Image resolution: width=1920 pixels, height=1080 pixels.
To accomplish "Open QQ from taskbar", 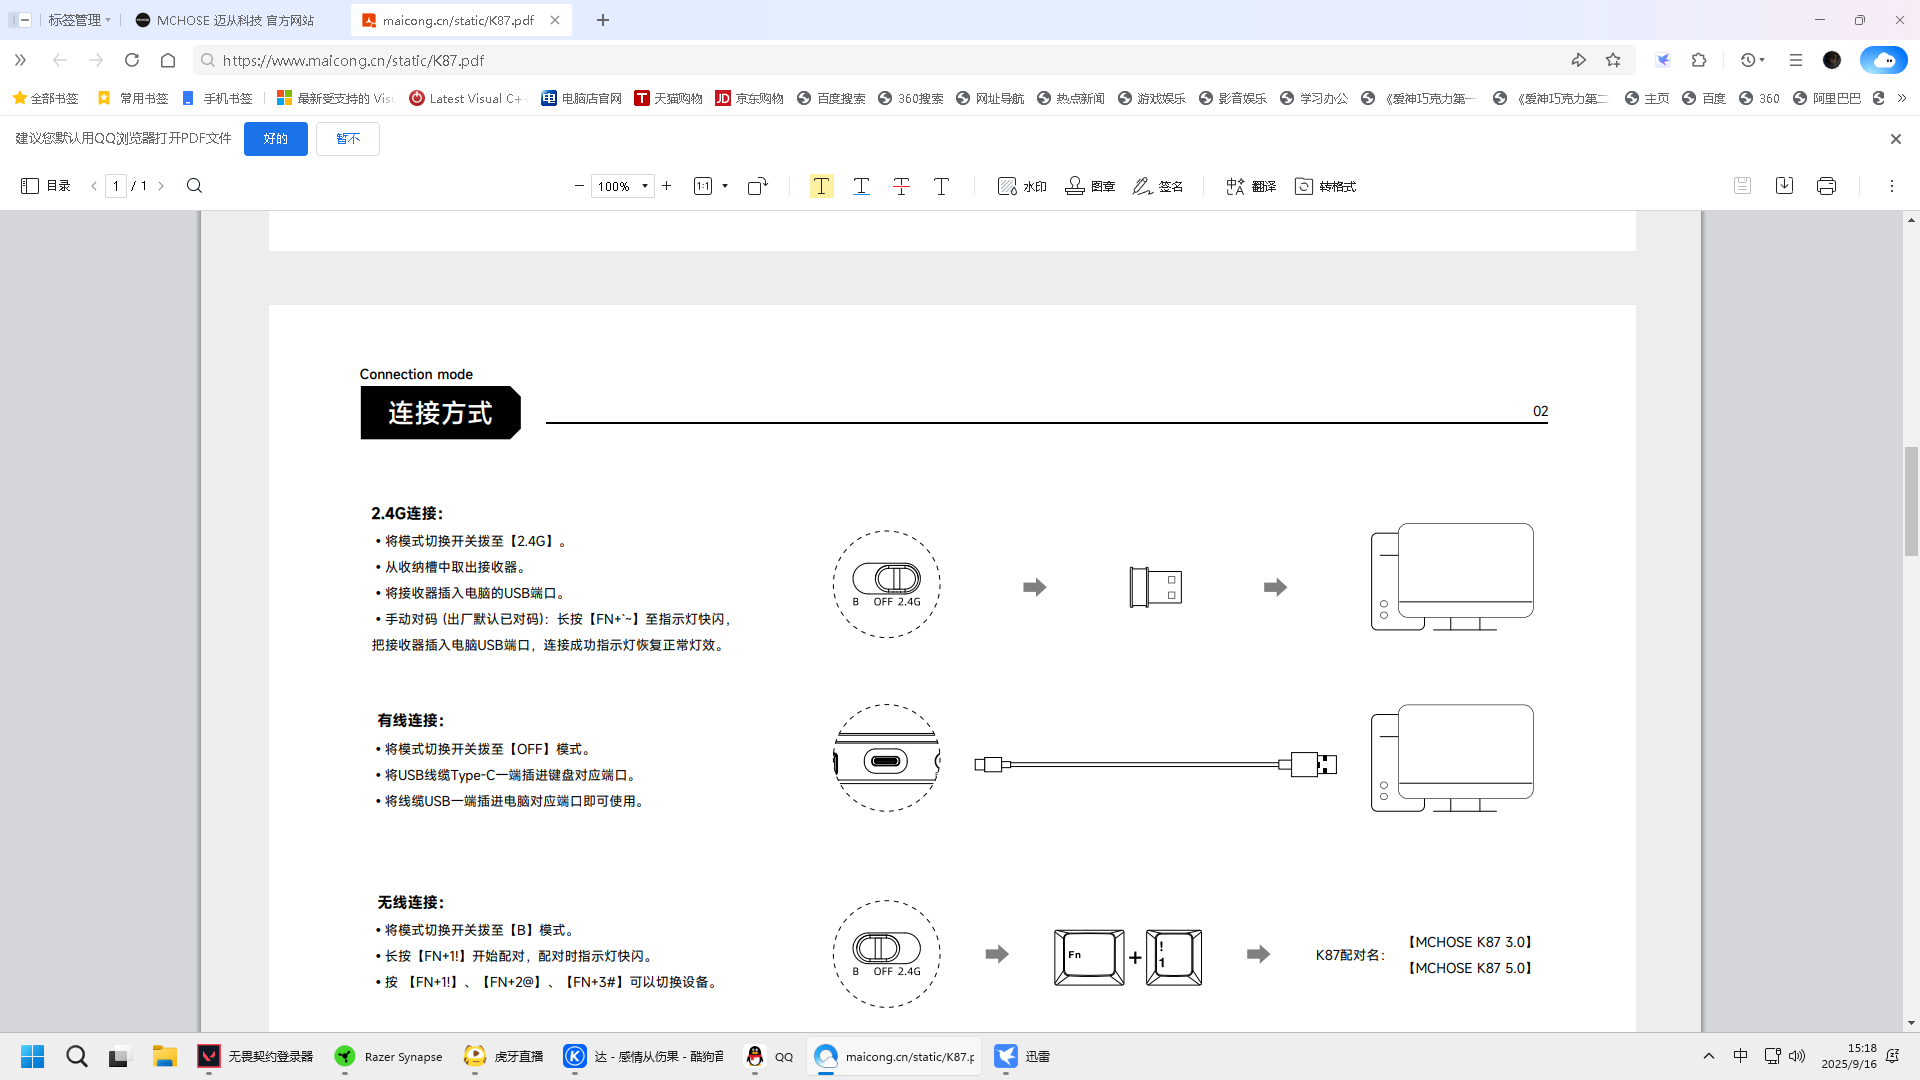I will [769, 1056].
